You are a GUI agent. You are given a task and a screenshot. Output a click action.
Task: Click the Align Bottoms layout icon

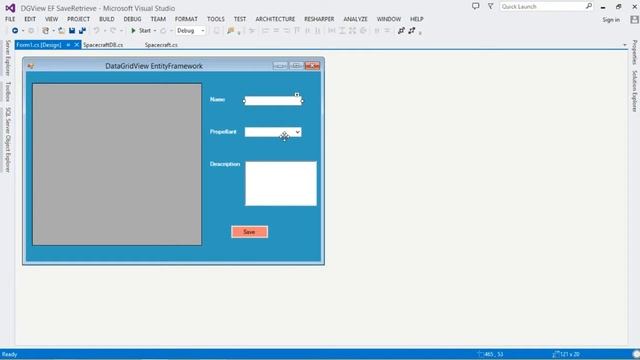318,31
